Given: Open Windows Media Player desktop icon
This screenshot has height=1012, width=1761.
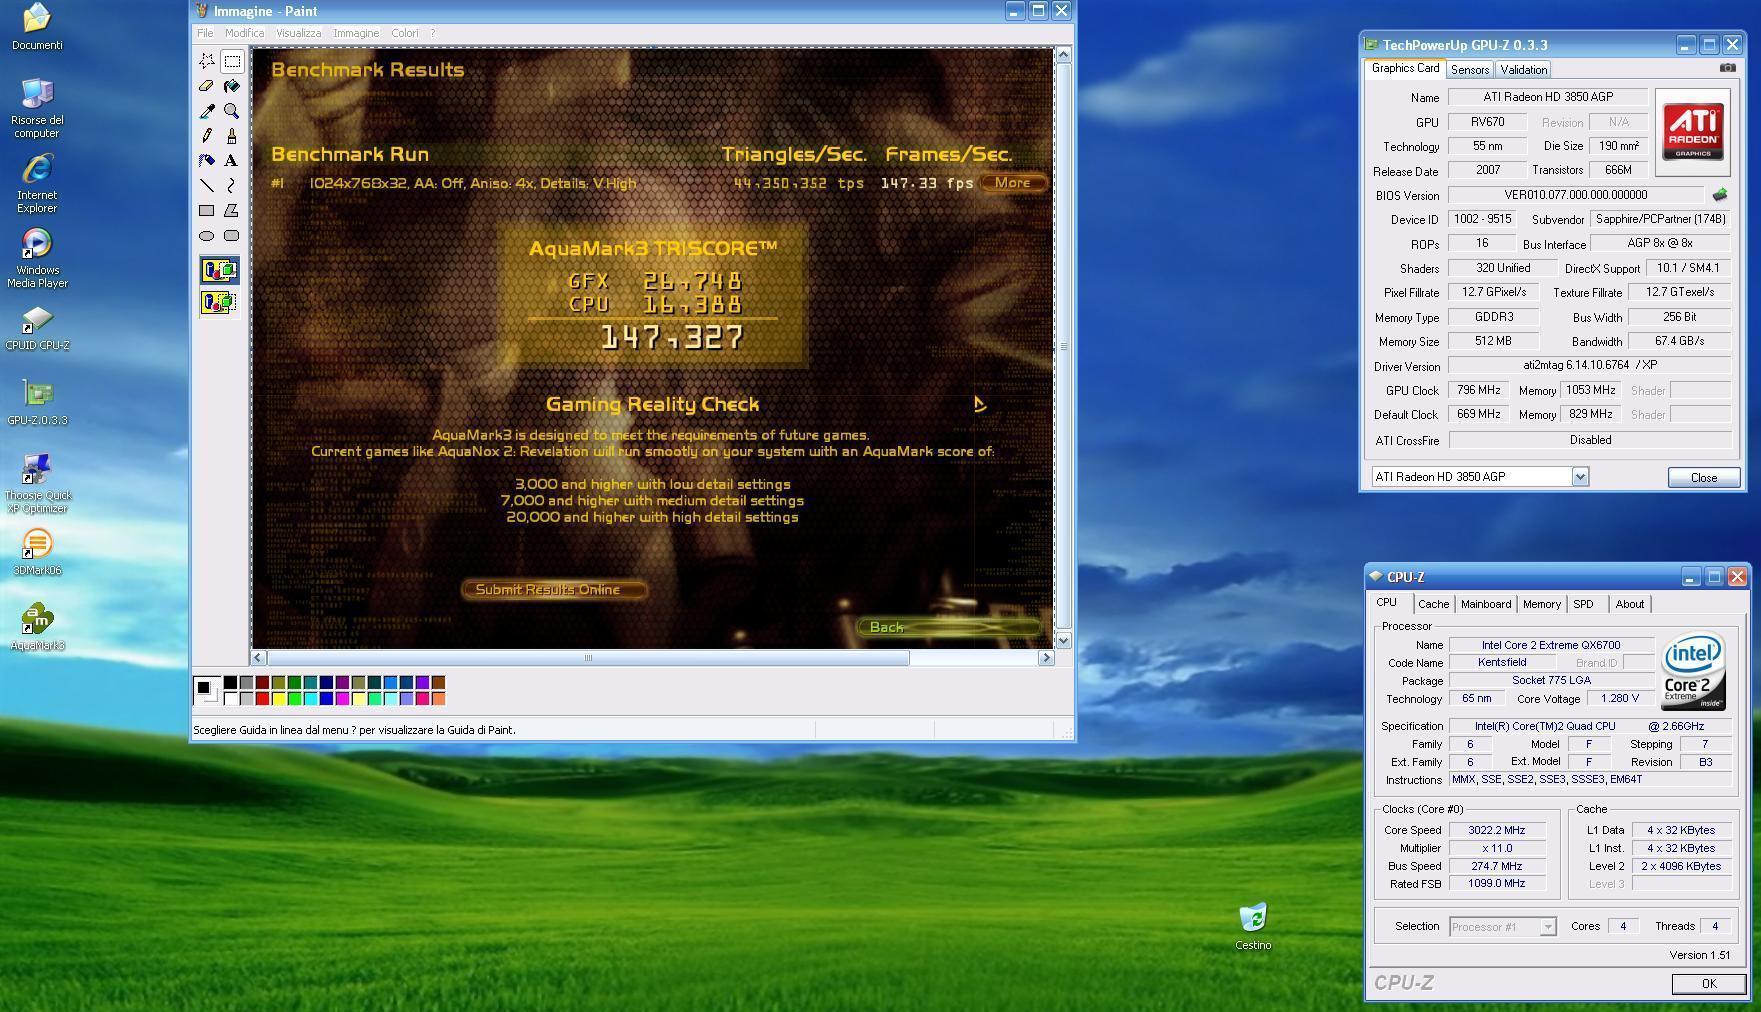Looking at the screenshot, I should (37, 259).
